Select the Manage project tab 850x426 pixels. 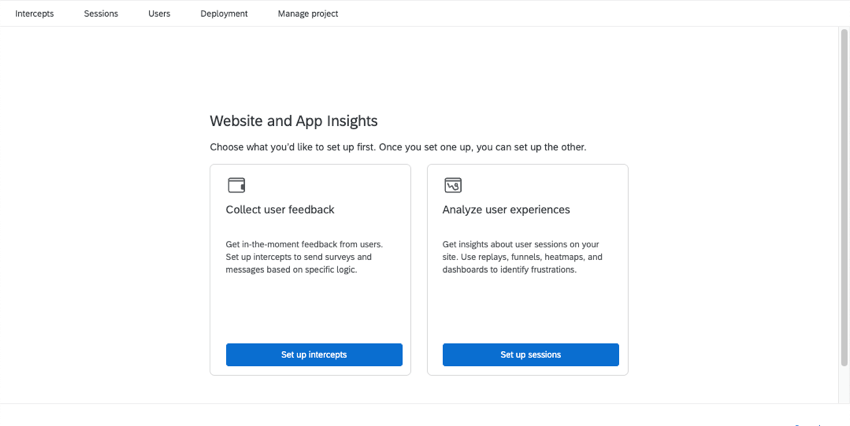tap(308, 14)
